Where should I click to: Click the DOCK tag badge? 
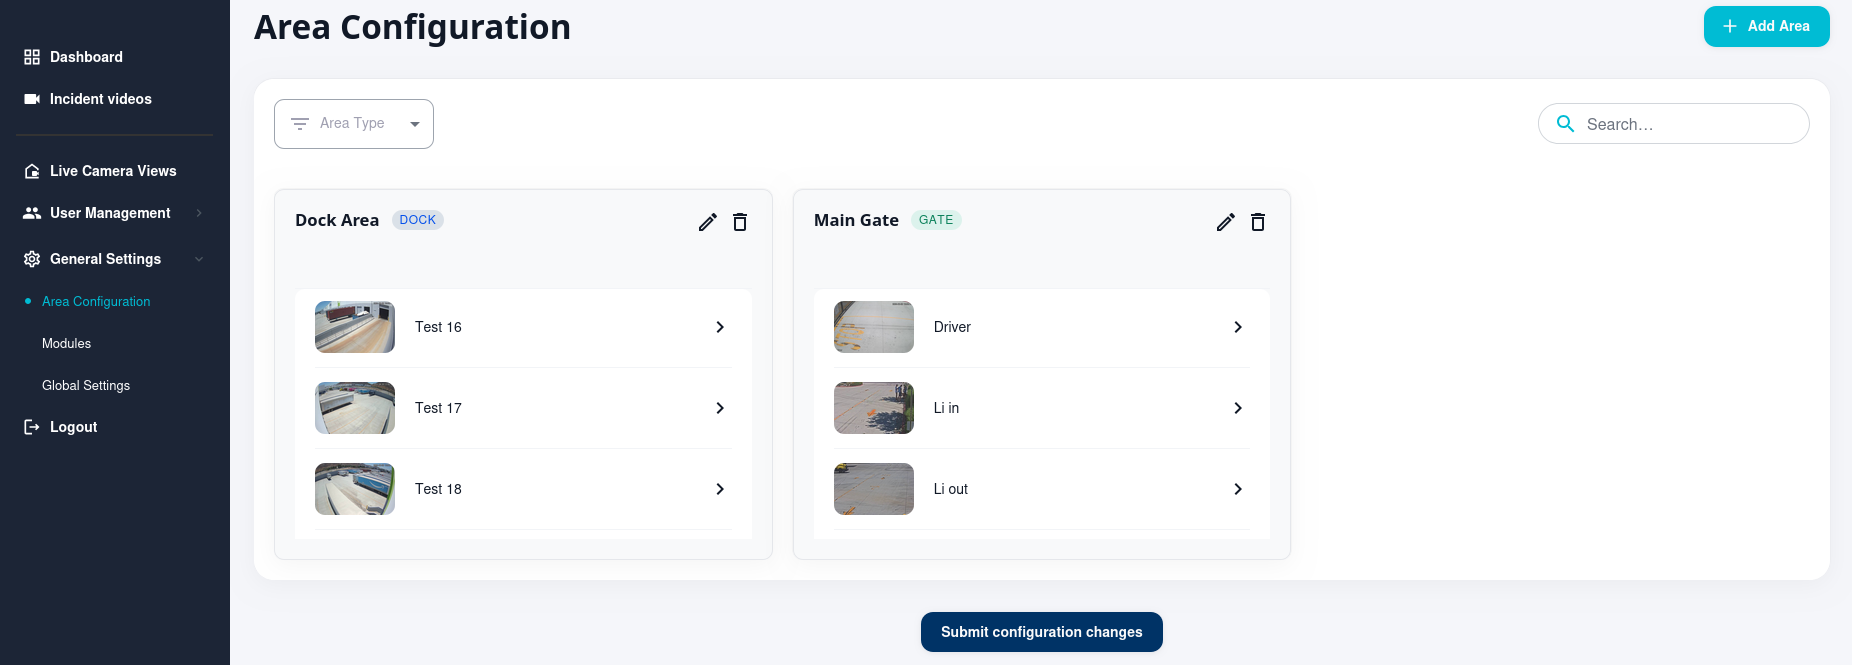[418, 220]
